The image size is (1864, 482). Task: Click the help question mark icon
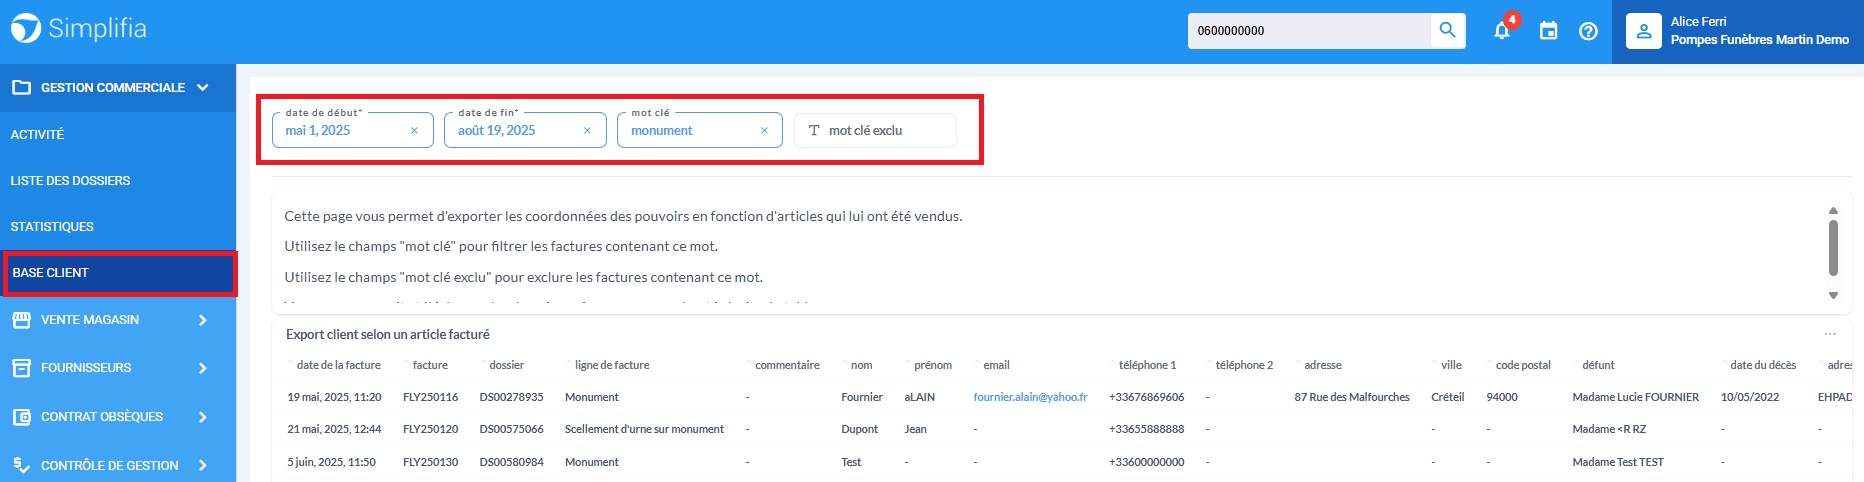(x=1588, y=31)
